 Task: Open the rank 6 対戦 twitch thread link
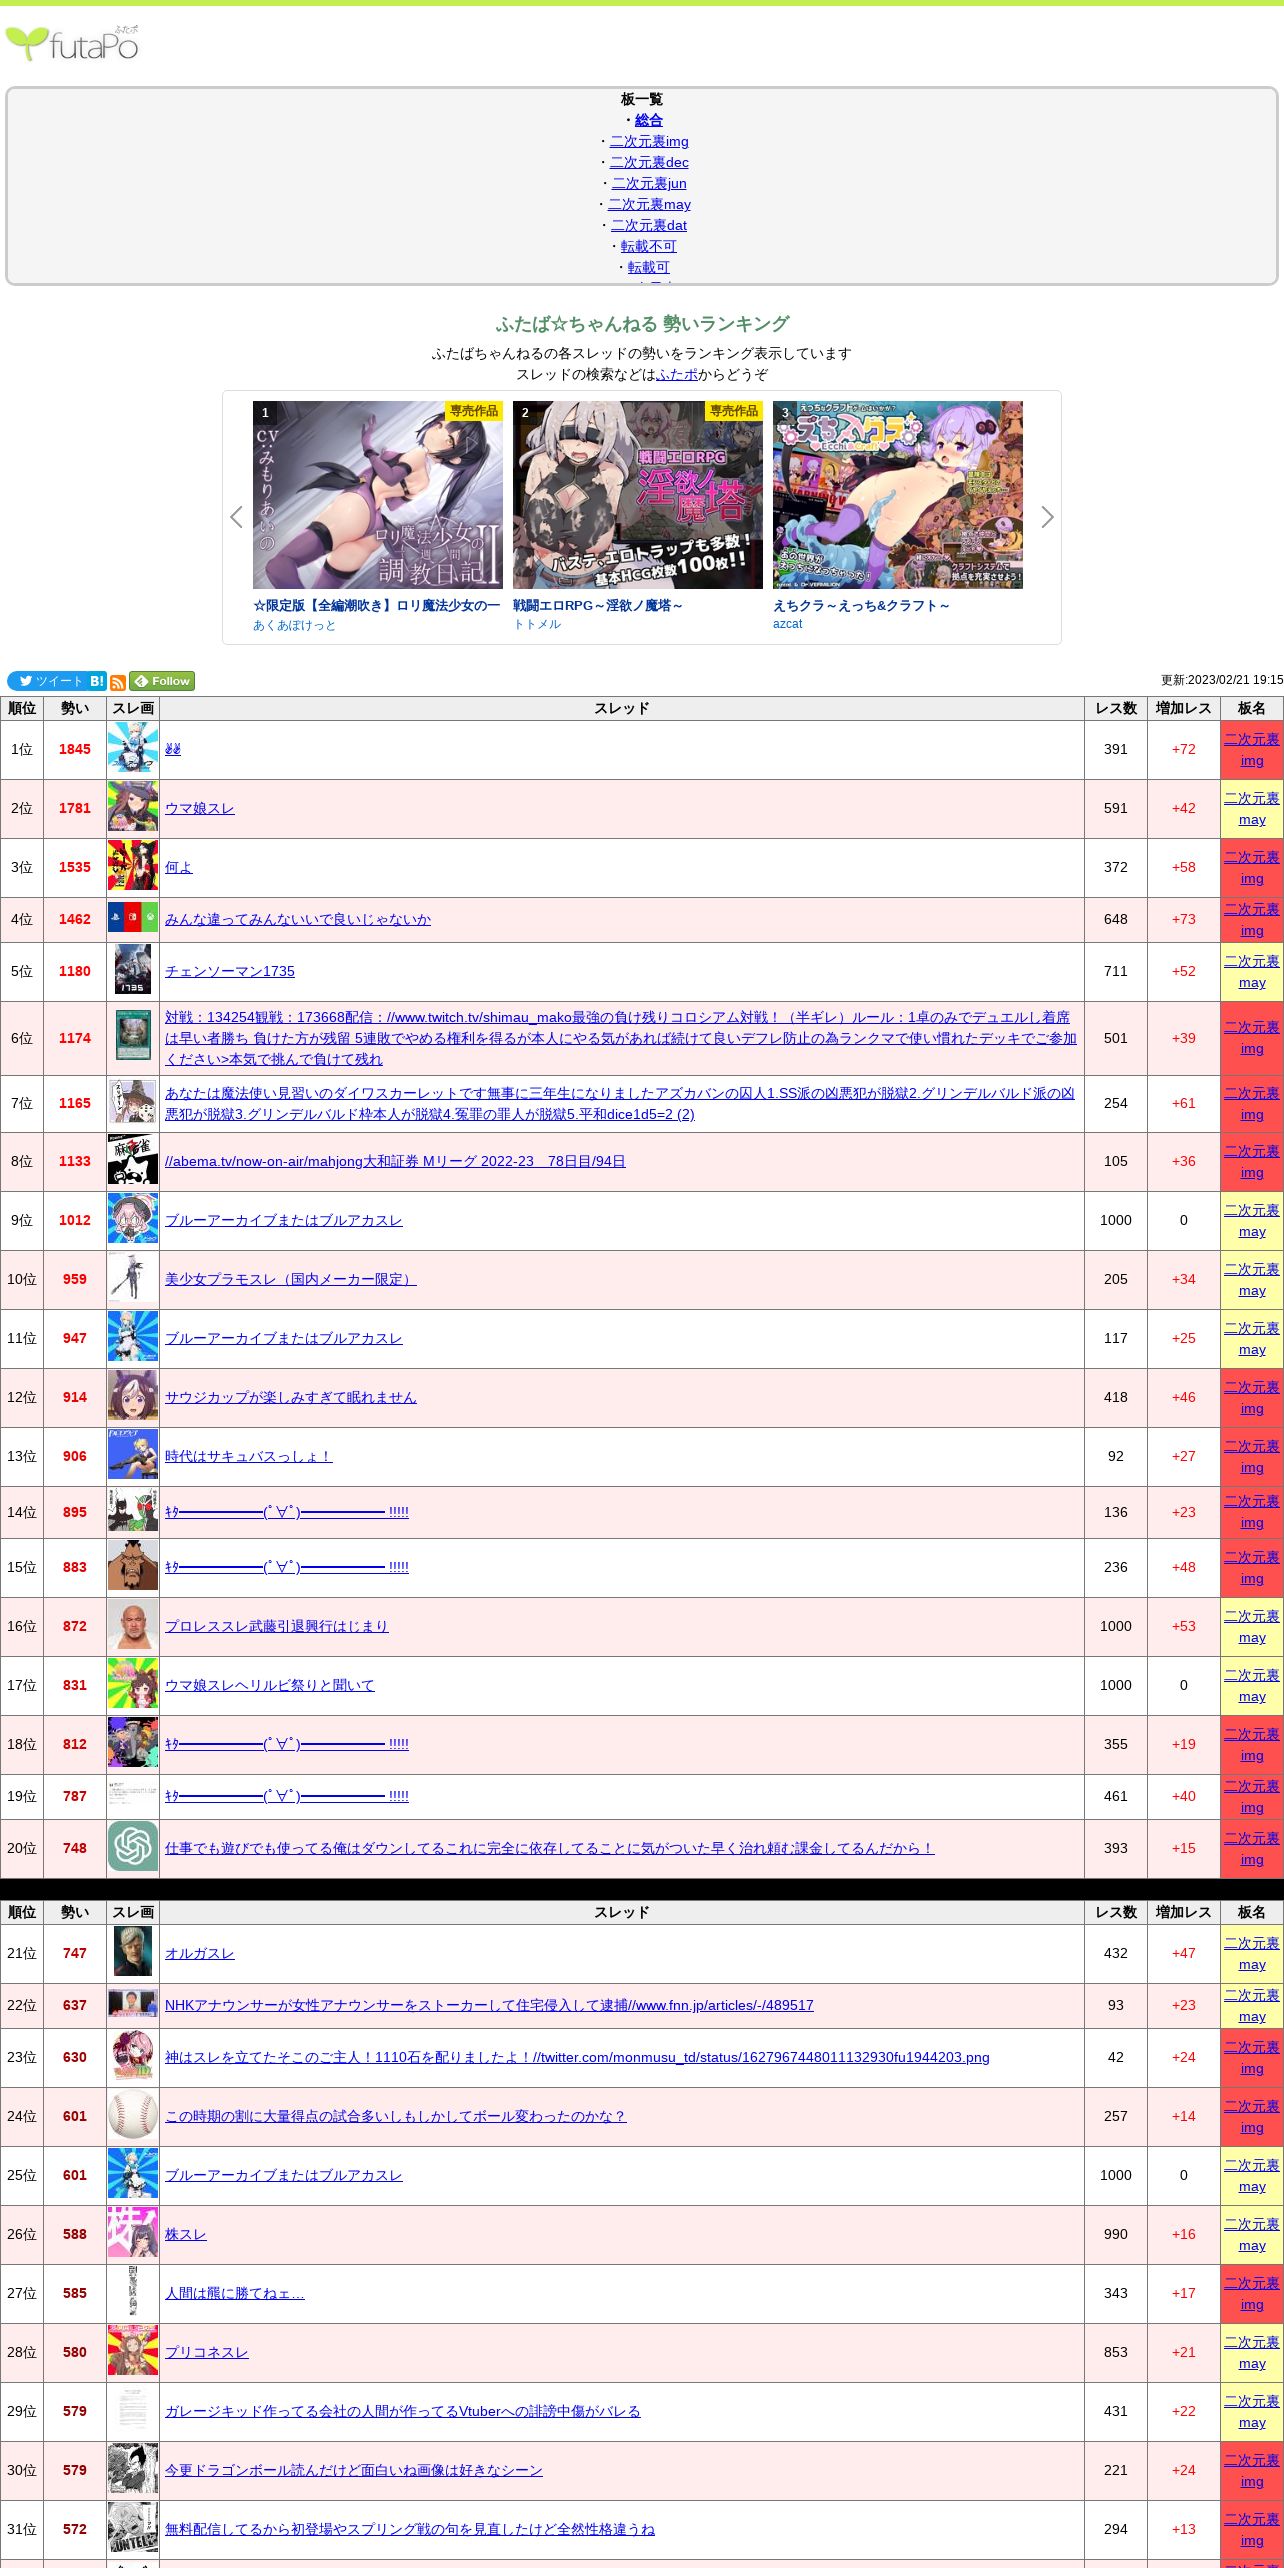coord(621,1038)
